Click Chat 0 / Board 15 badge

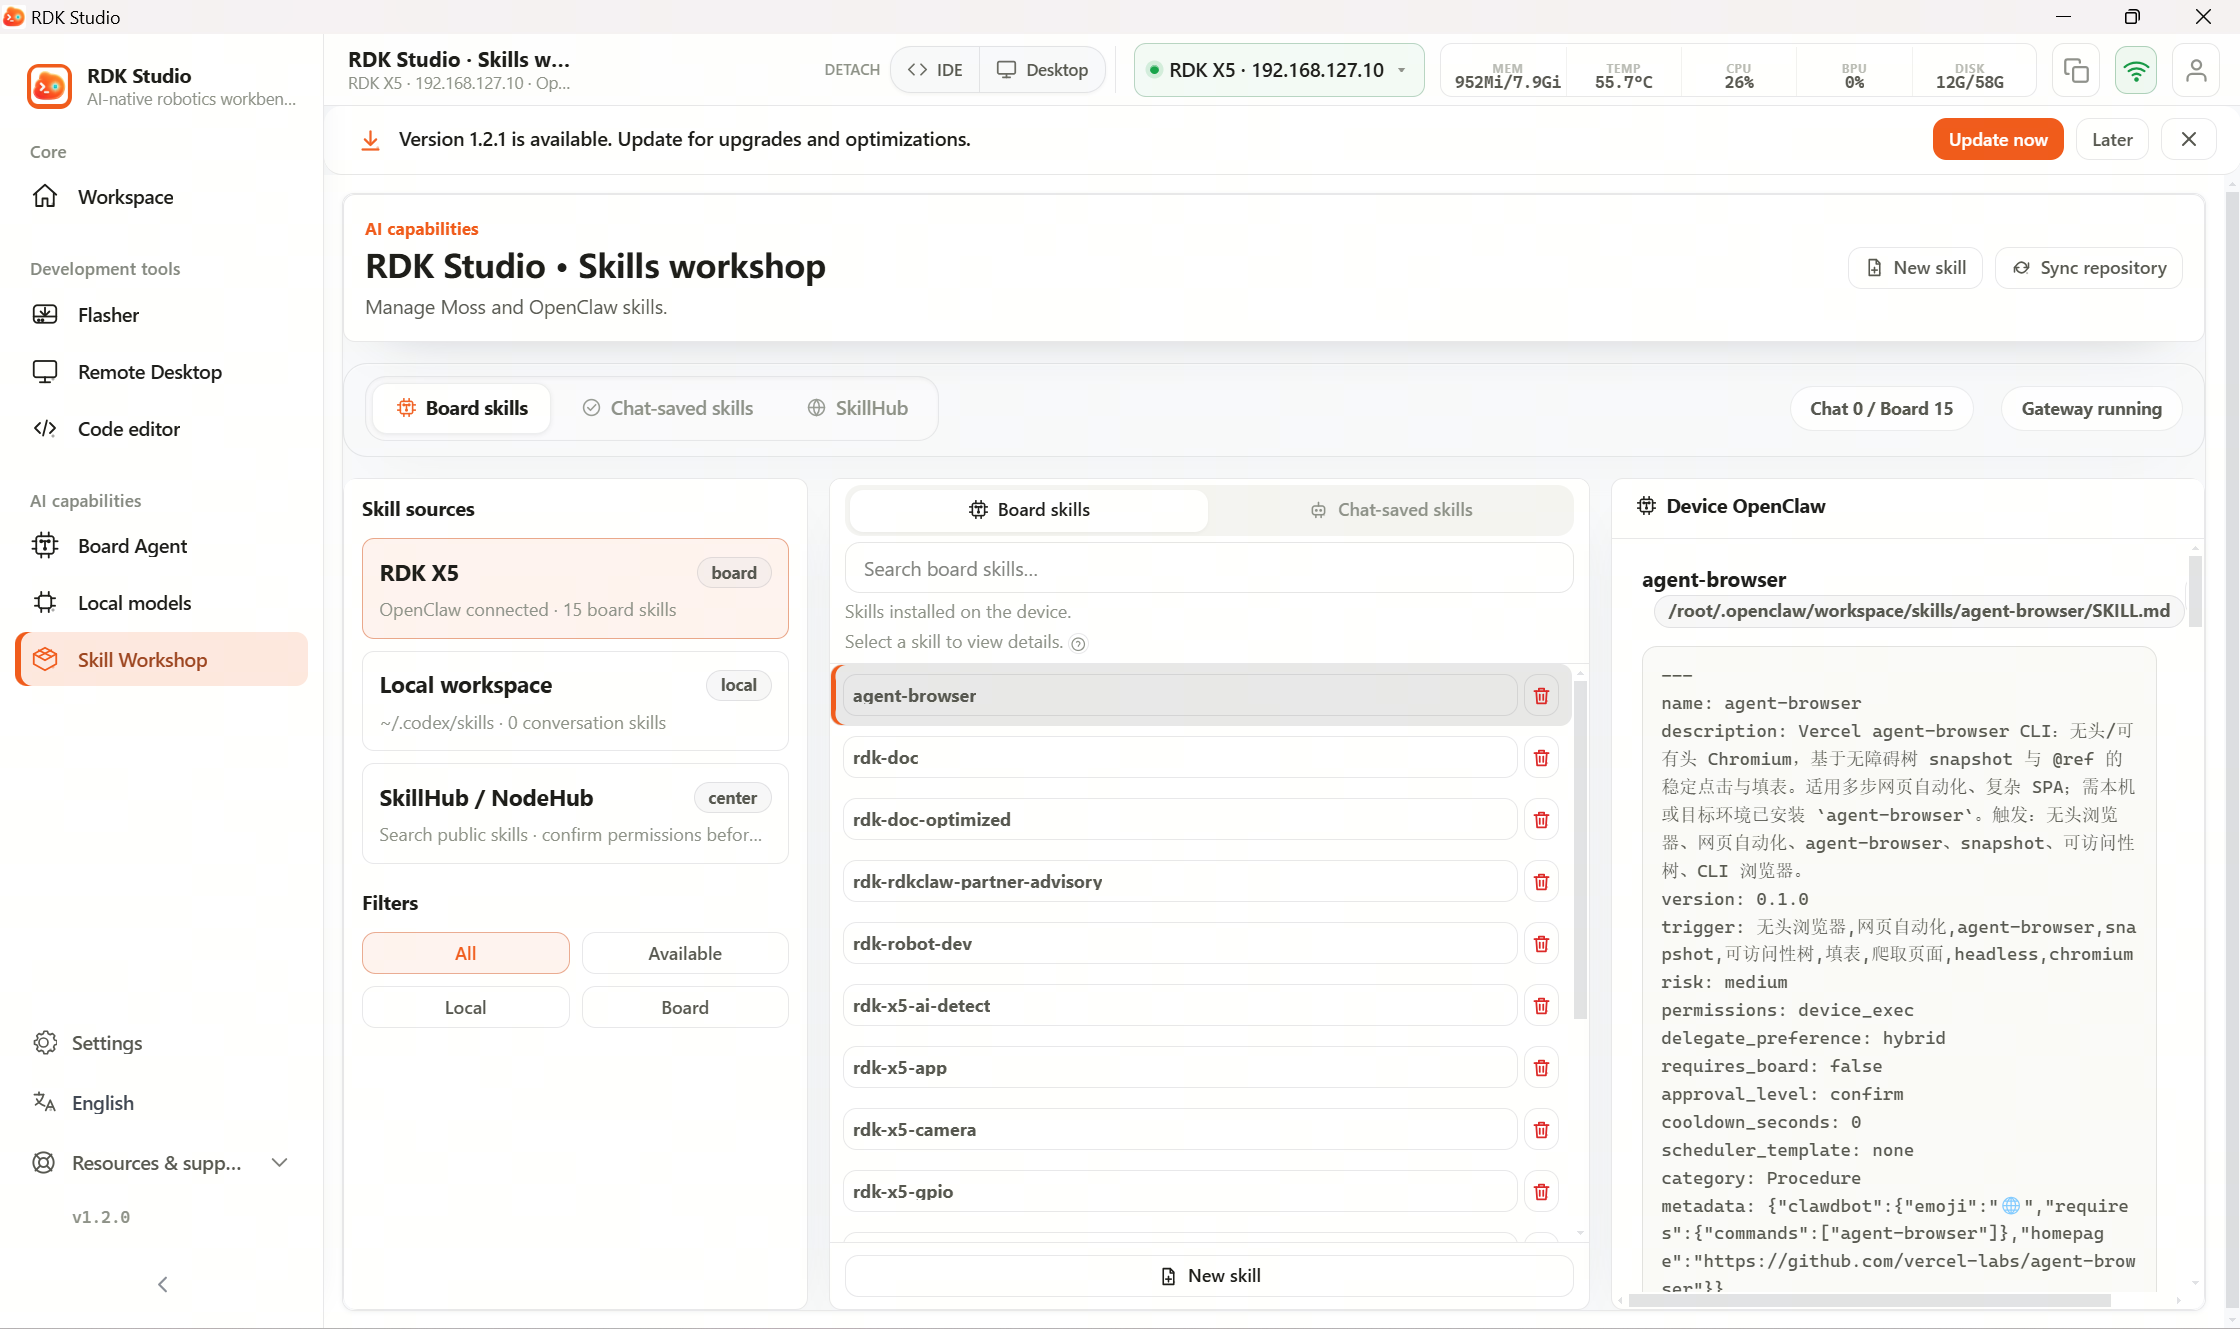coord(1881,409)
